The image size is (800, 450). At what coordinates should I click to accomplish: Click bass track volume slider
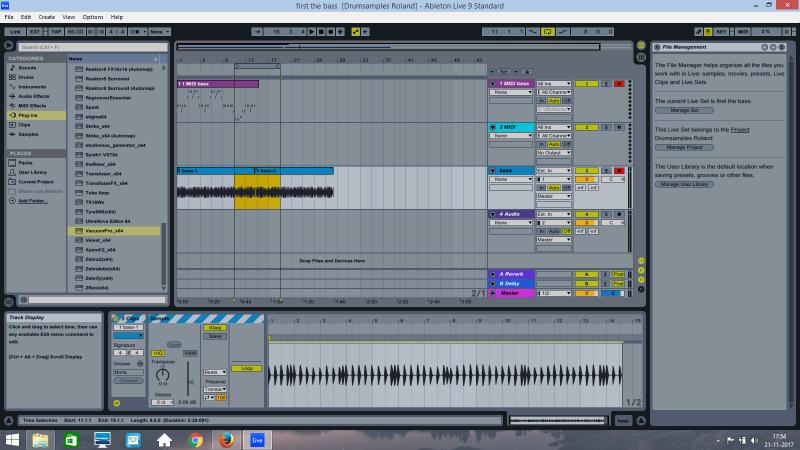click(x=587, y=179)
